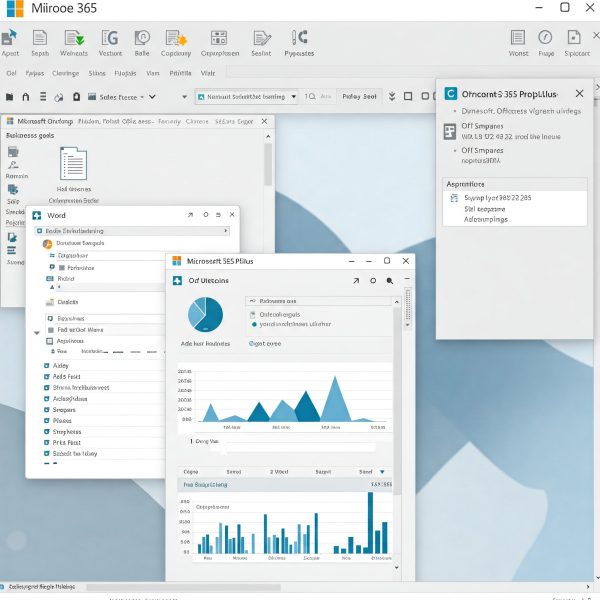Click the Fraye gauge icon
This screenshot has height=600, width=600.
[x=545, y=38]
